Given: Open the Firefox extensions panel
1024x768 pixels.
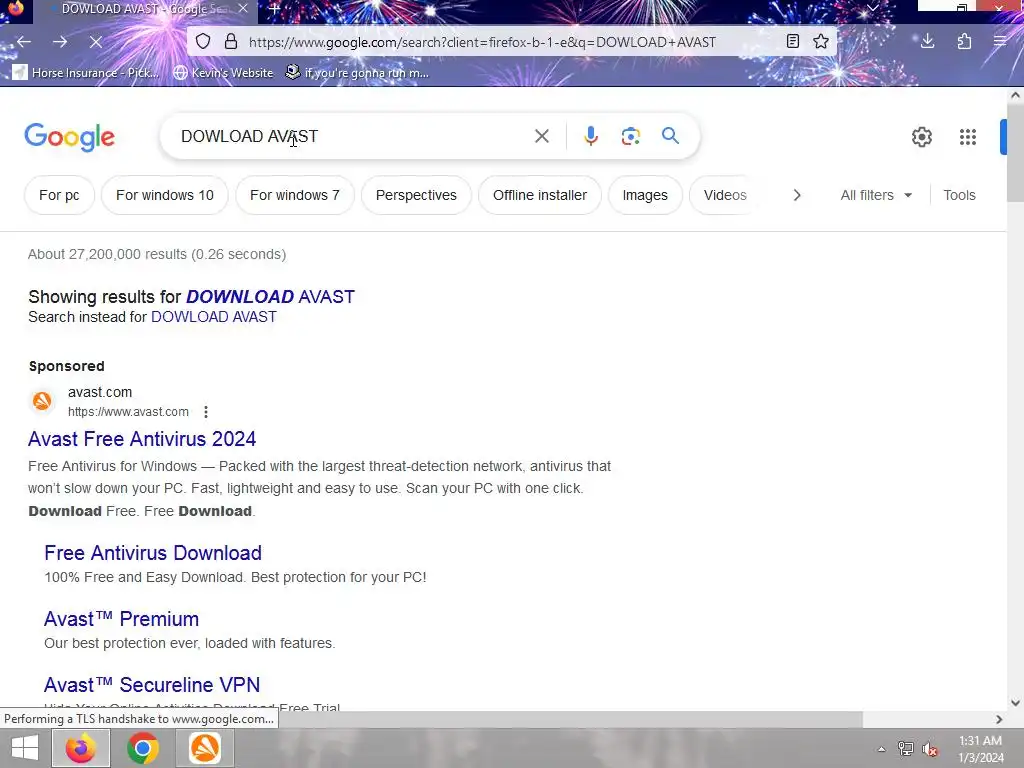Looking at the screenshot, I should point(964,42).
